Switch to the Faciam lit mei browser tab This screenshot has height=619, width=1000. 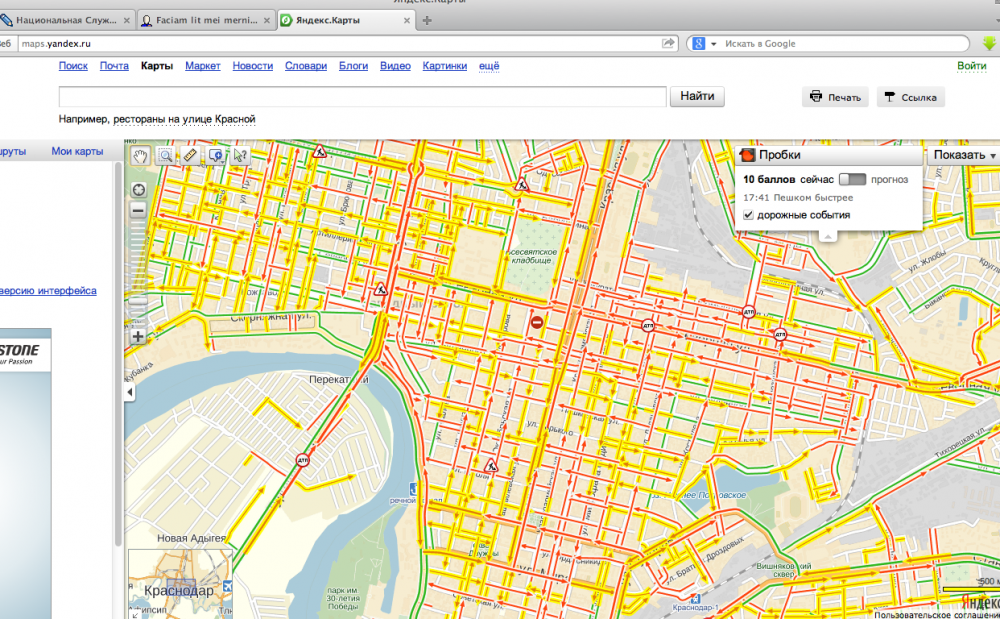204,20
